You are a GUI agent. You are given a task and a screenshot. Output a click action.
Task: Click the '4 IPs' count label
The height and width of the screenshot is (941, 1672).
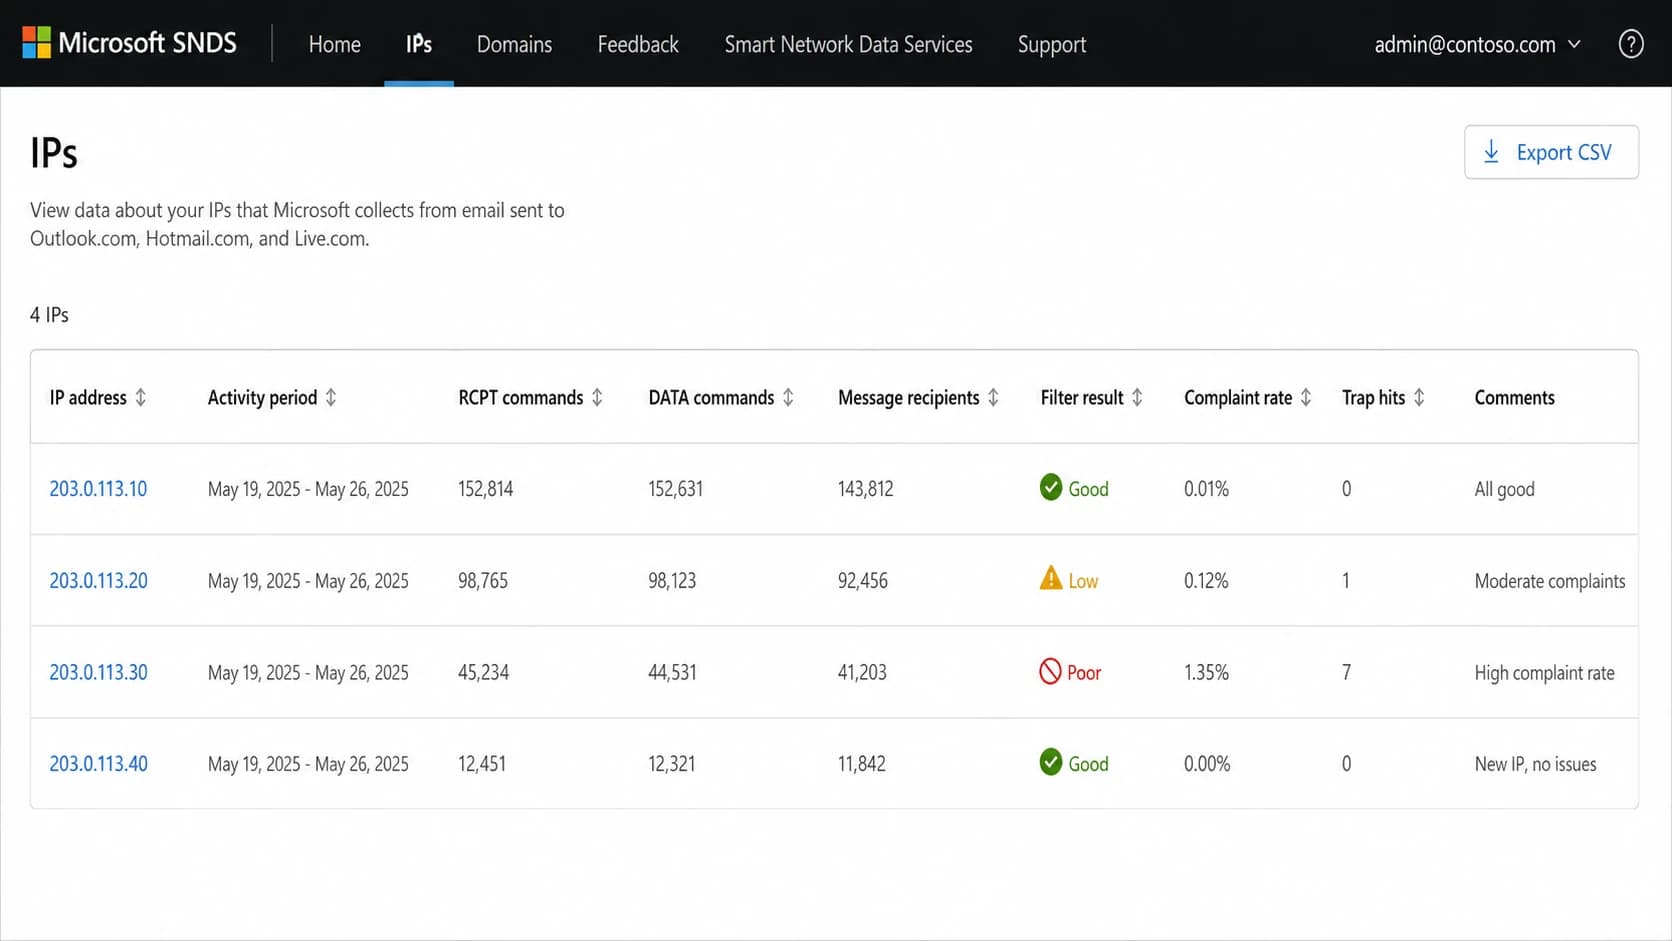point(49,315)
